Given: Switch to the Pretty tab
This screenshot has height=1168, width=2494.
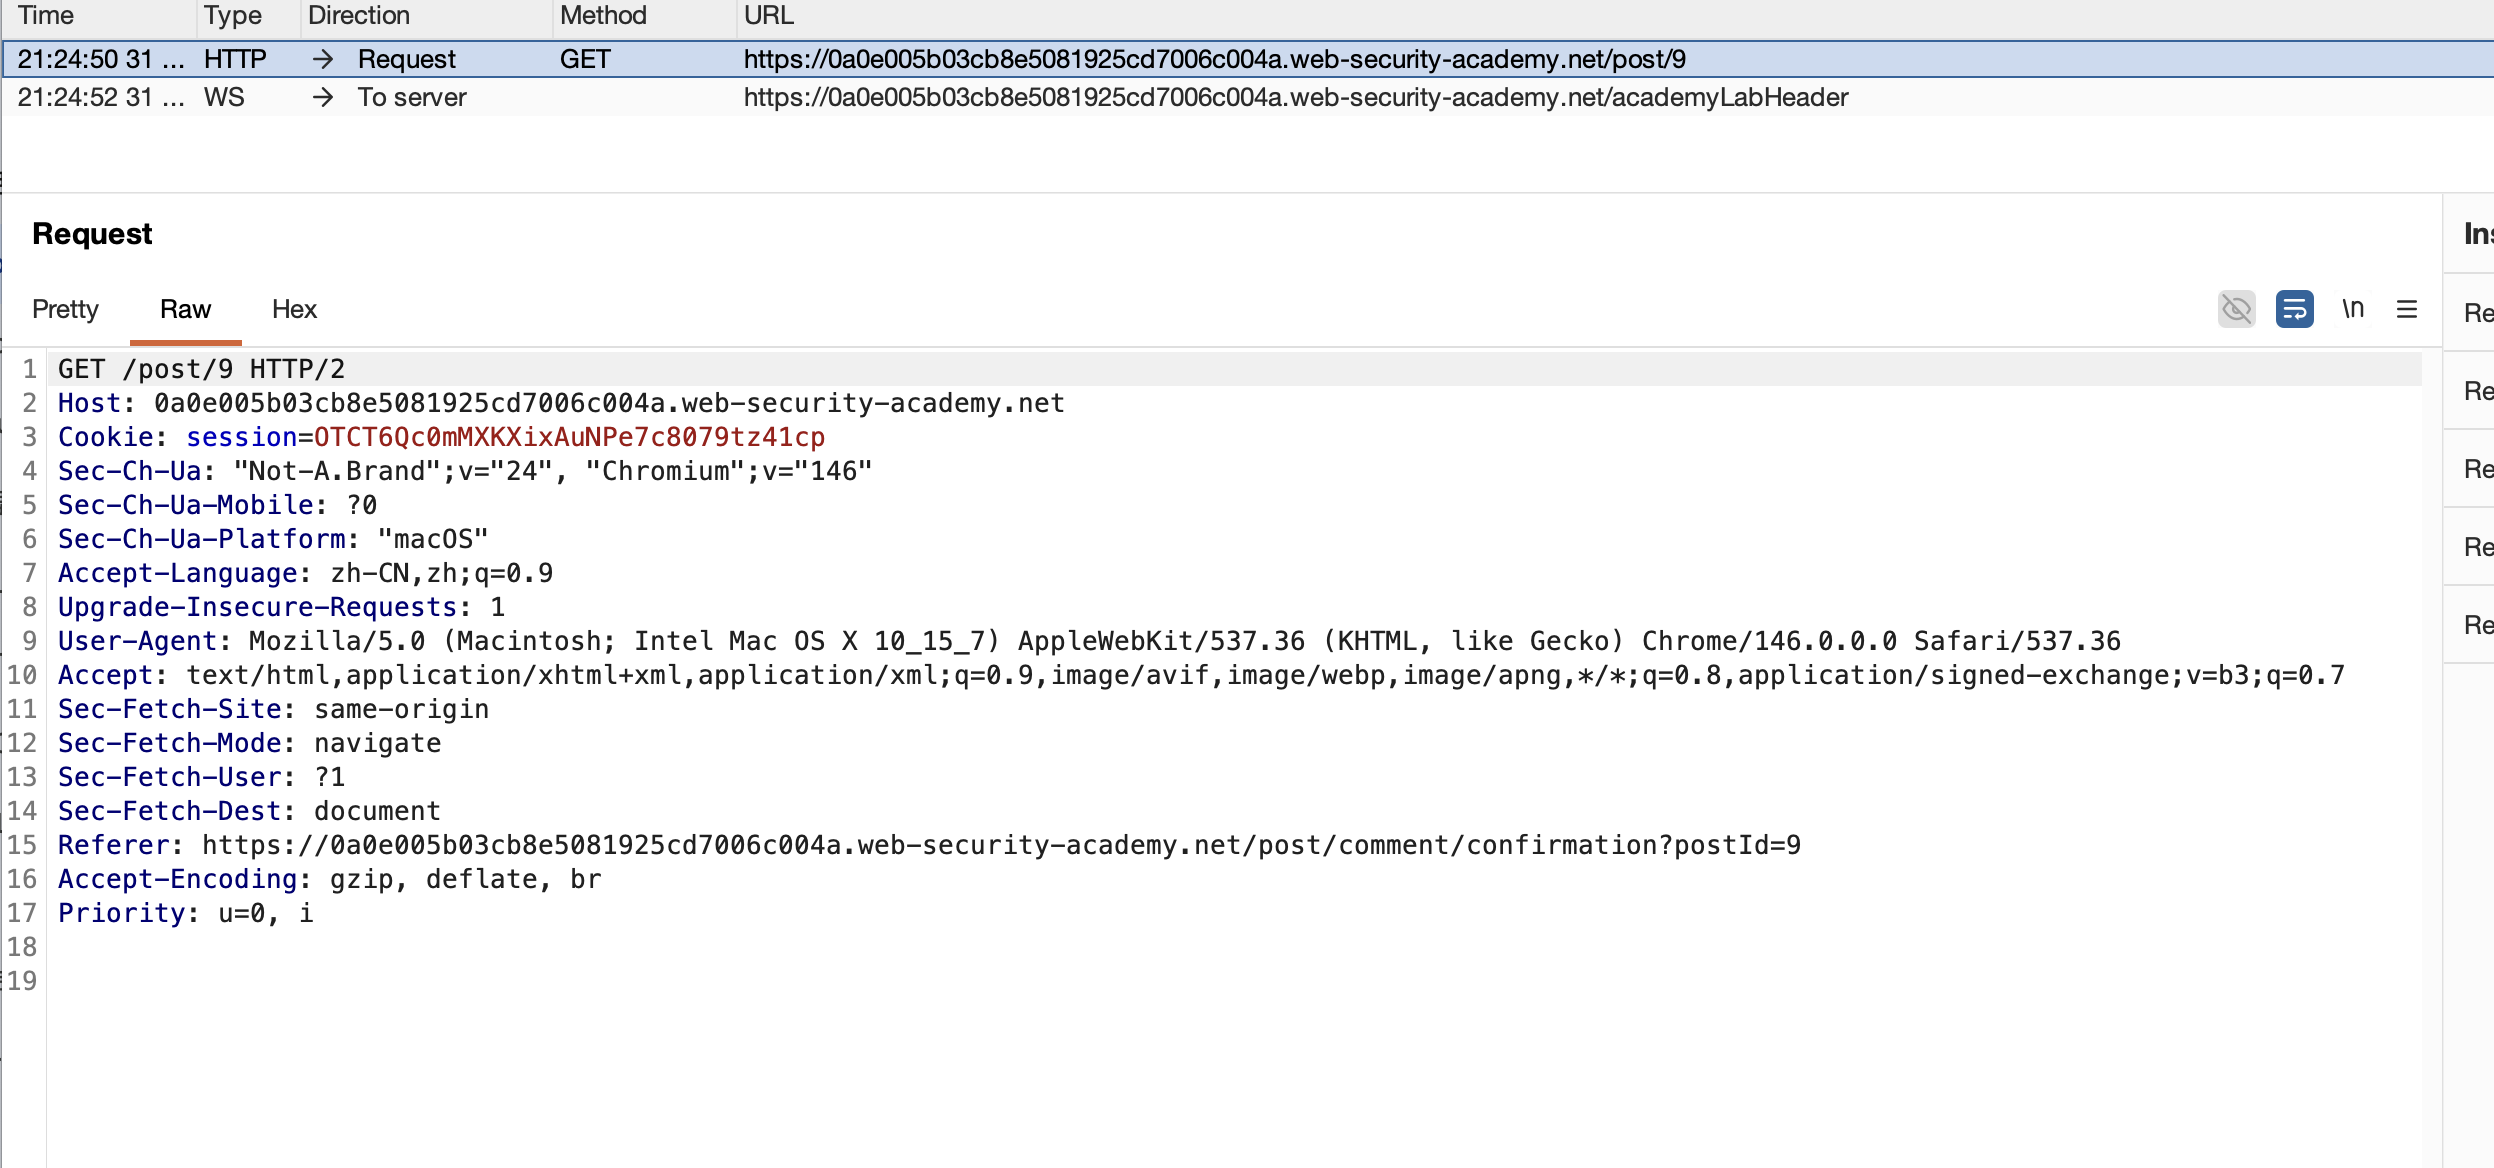Looking at the screenshot, I should click(x=65, y=309).
